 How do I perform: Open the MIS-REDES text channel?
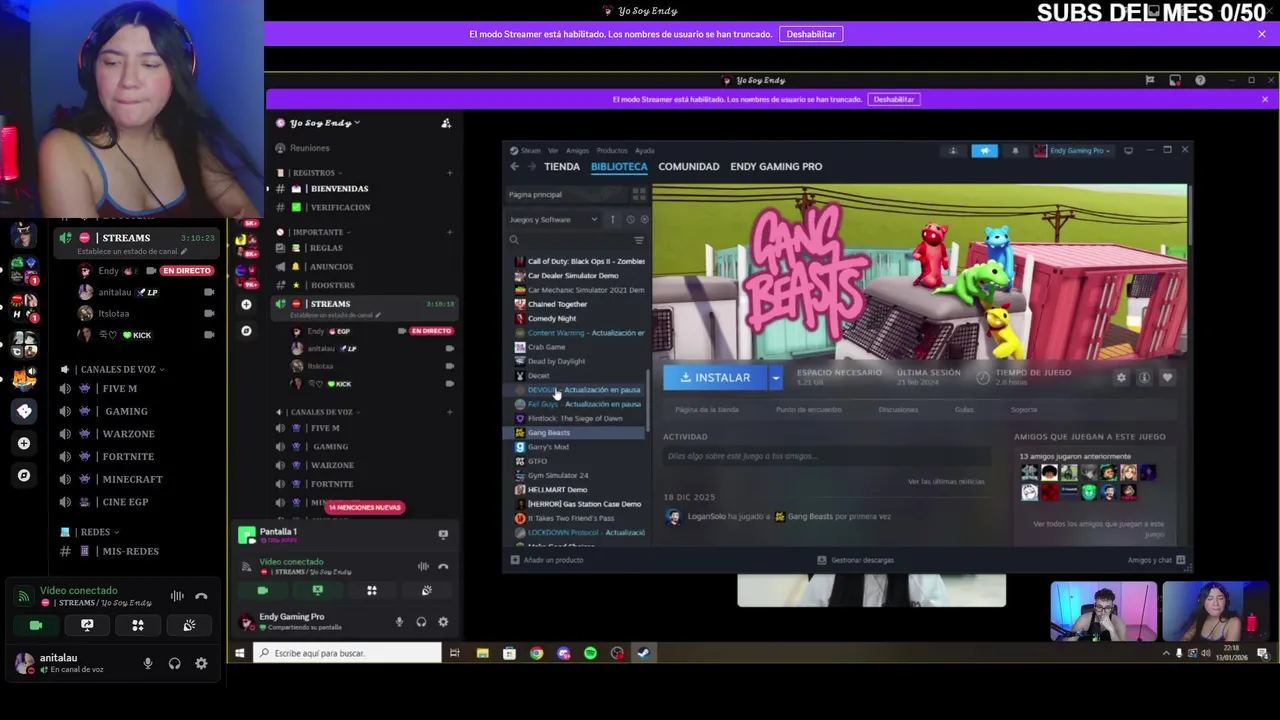tap(130, 552)
